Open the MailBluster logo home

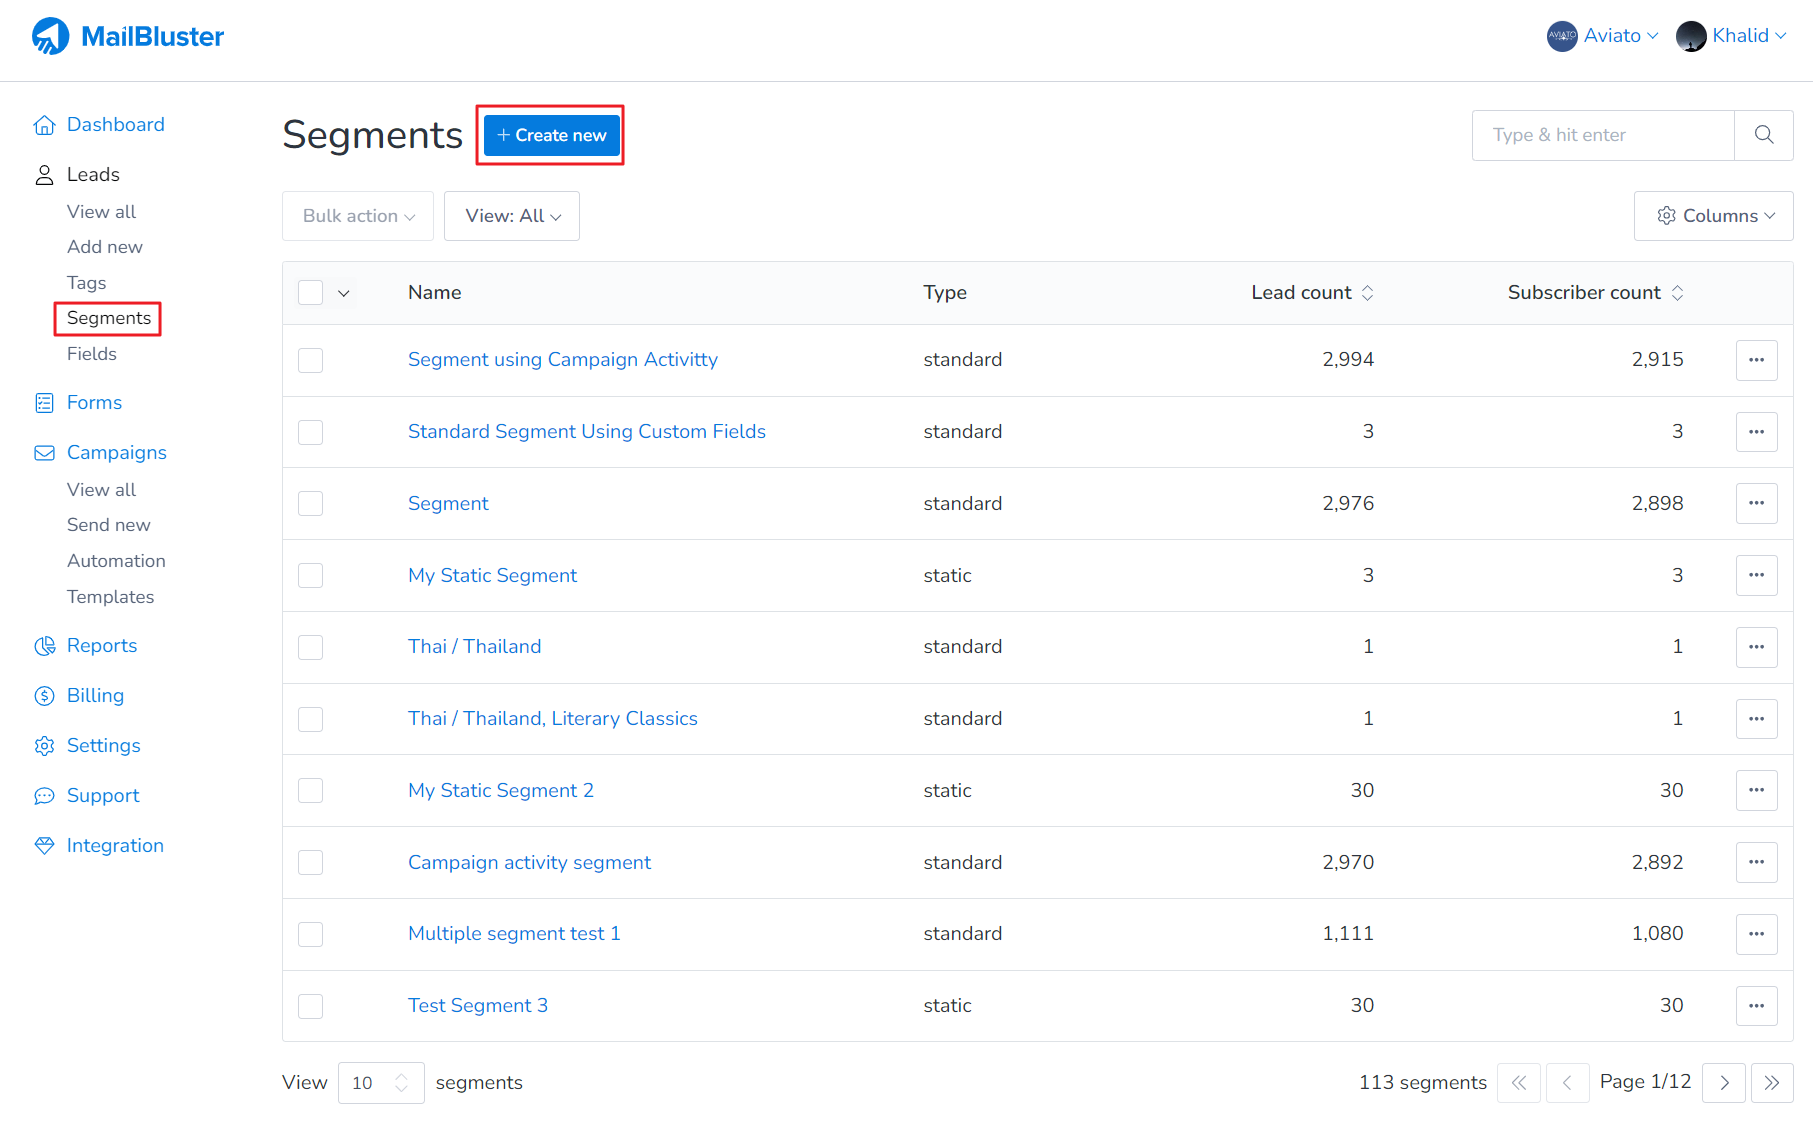pos(128,37)
